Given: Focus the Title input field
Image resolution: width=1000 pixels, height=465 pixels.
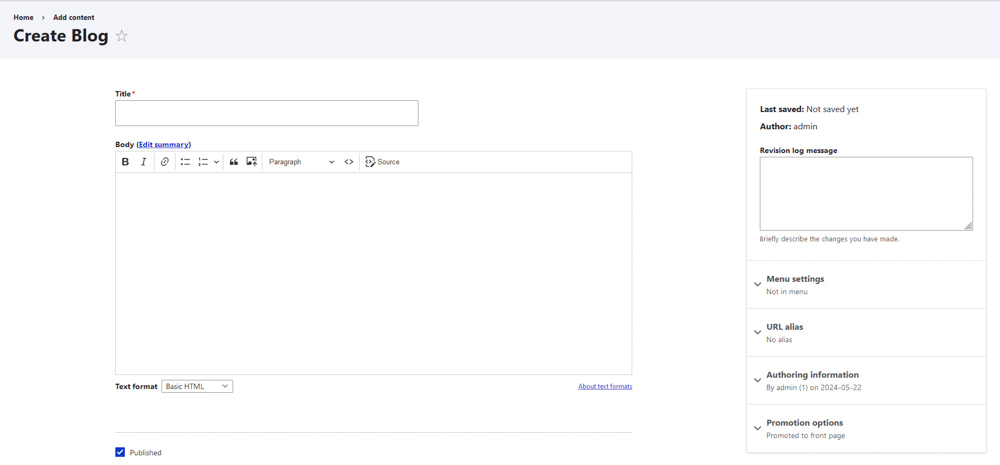Looking at the screenshot, I should [x=267, y=113].
